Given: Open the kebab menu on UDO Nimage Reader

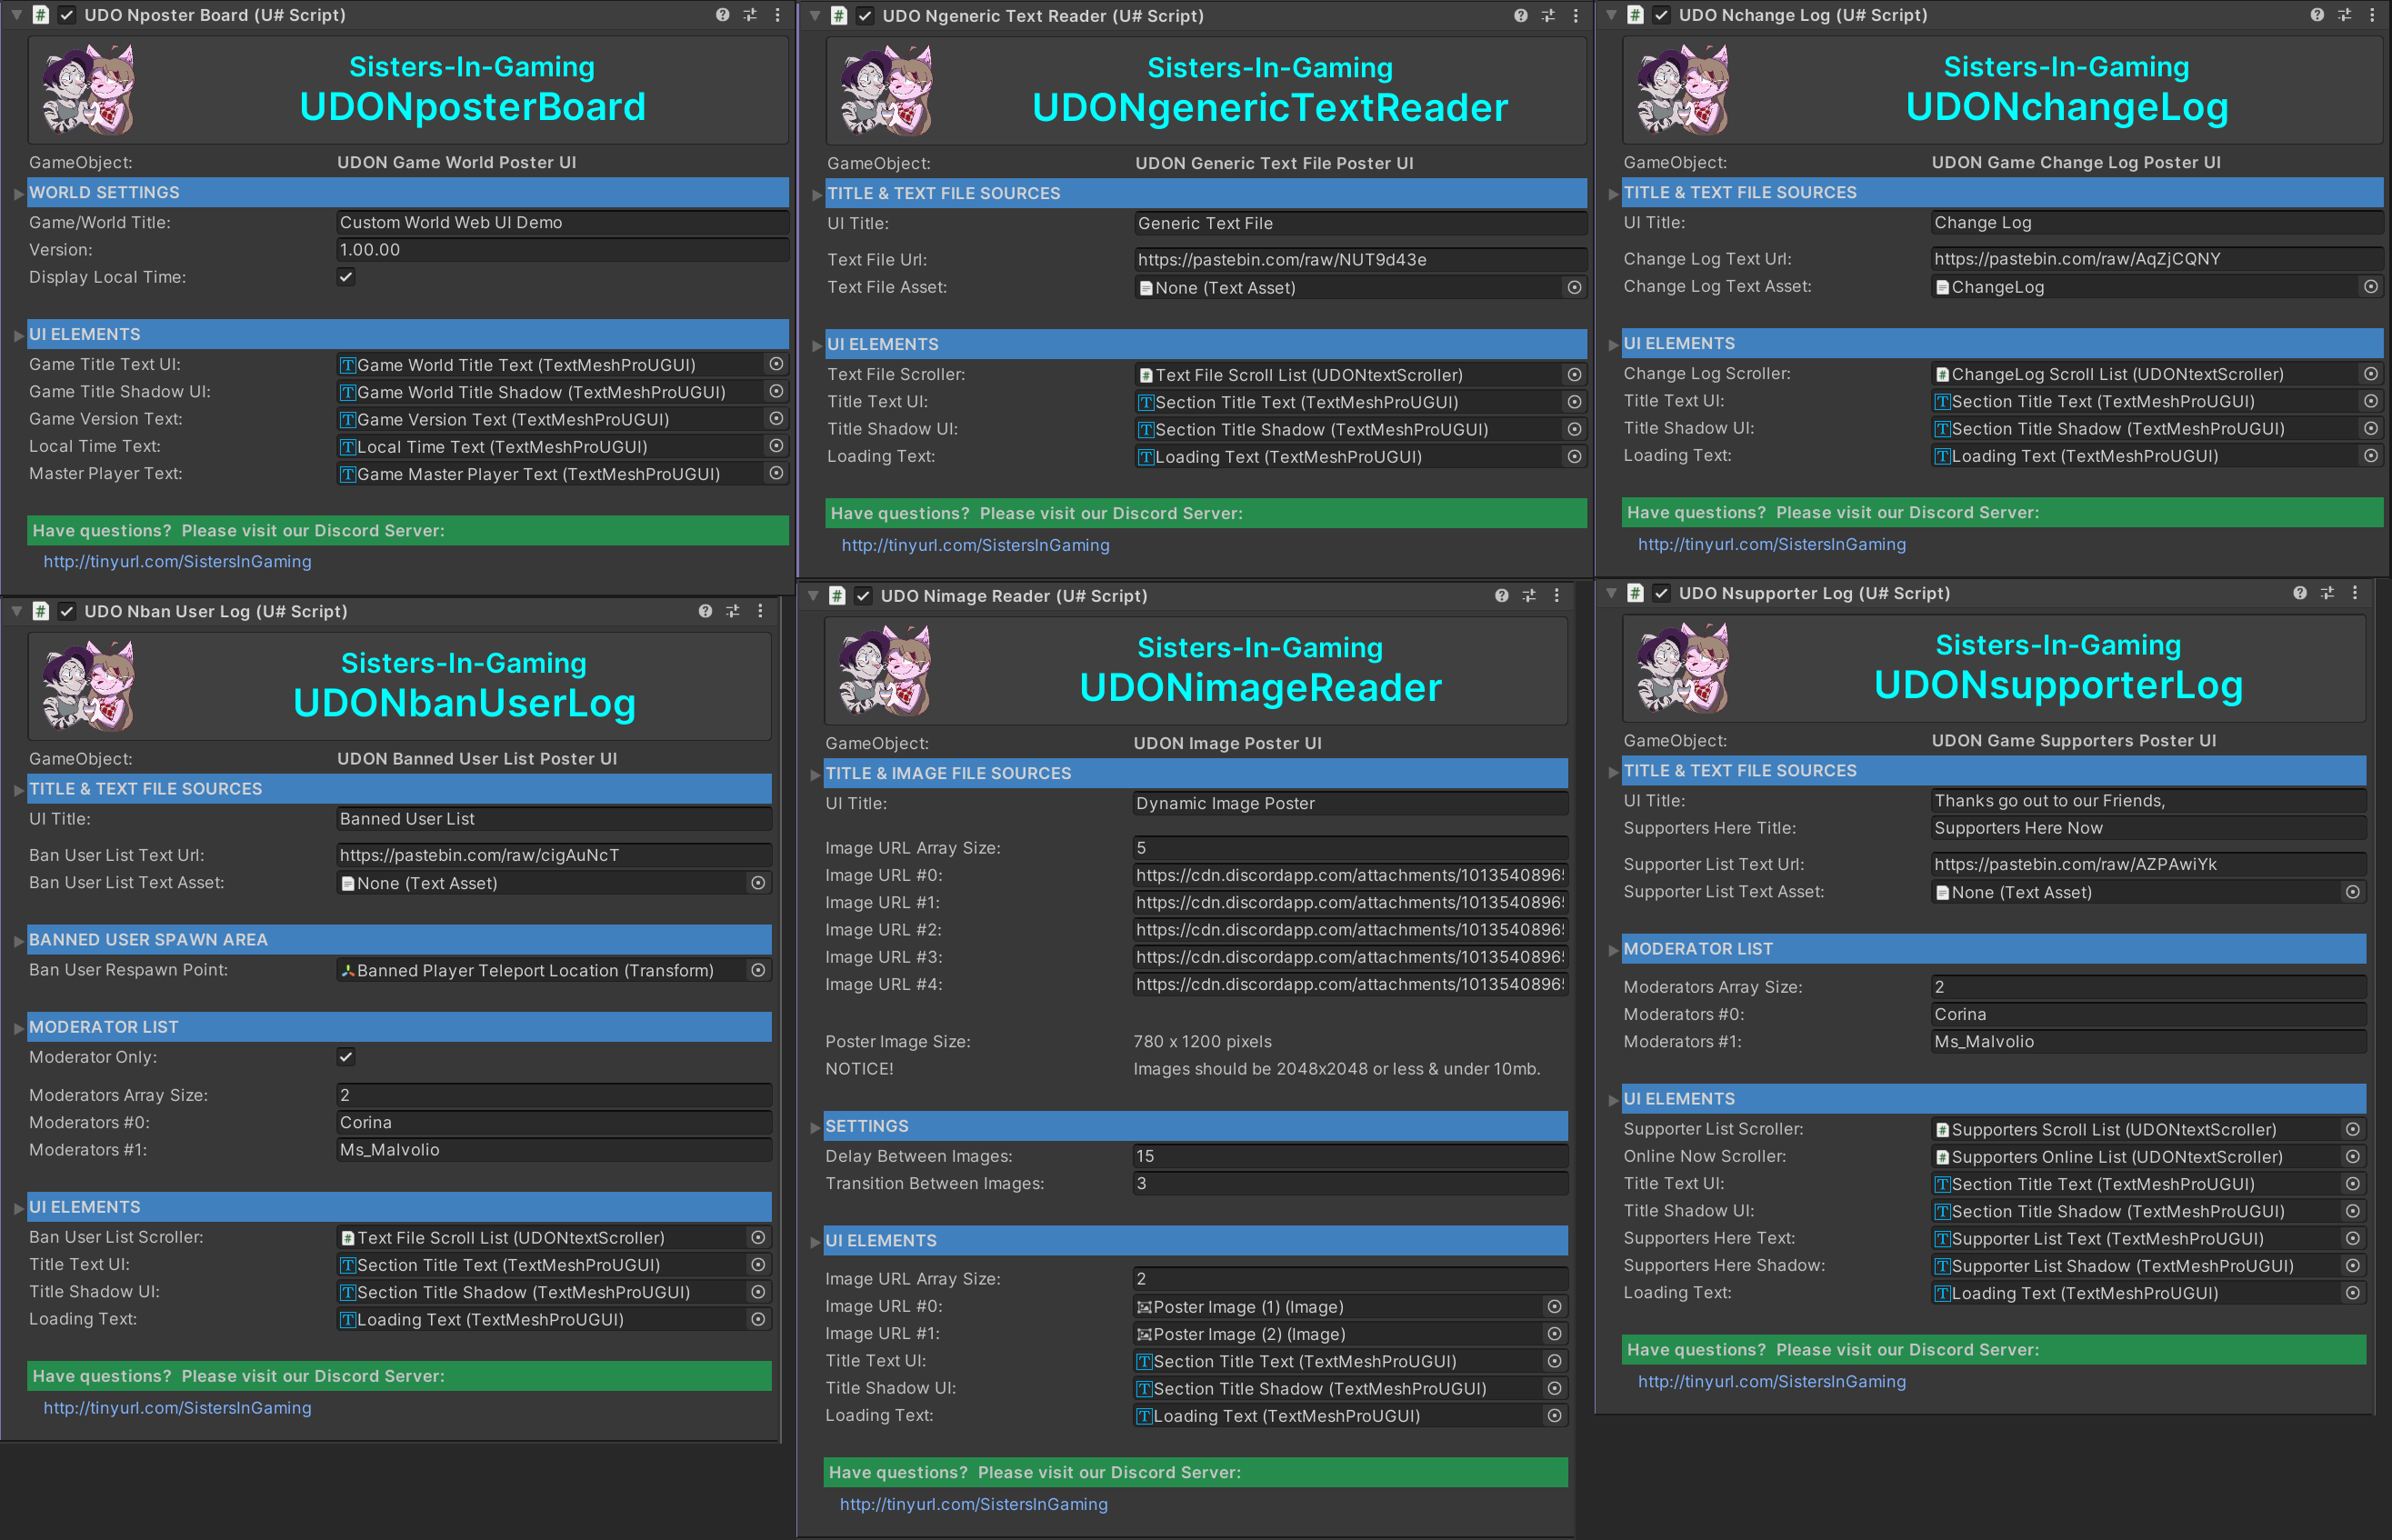Looking at the screenshot, I should click(1557, 595).
